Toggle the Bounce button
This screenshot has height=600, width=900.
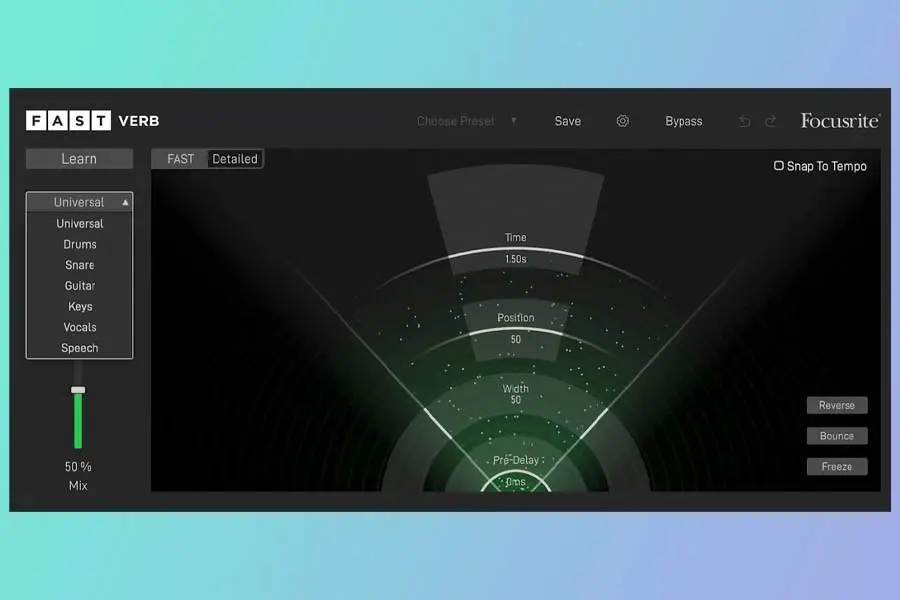(x=837, y=436)
